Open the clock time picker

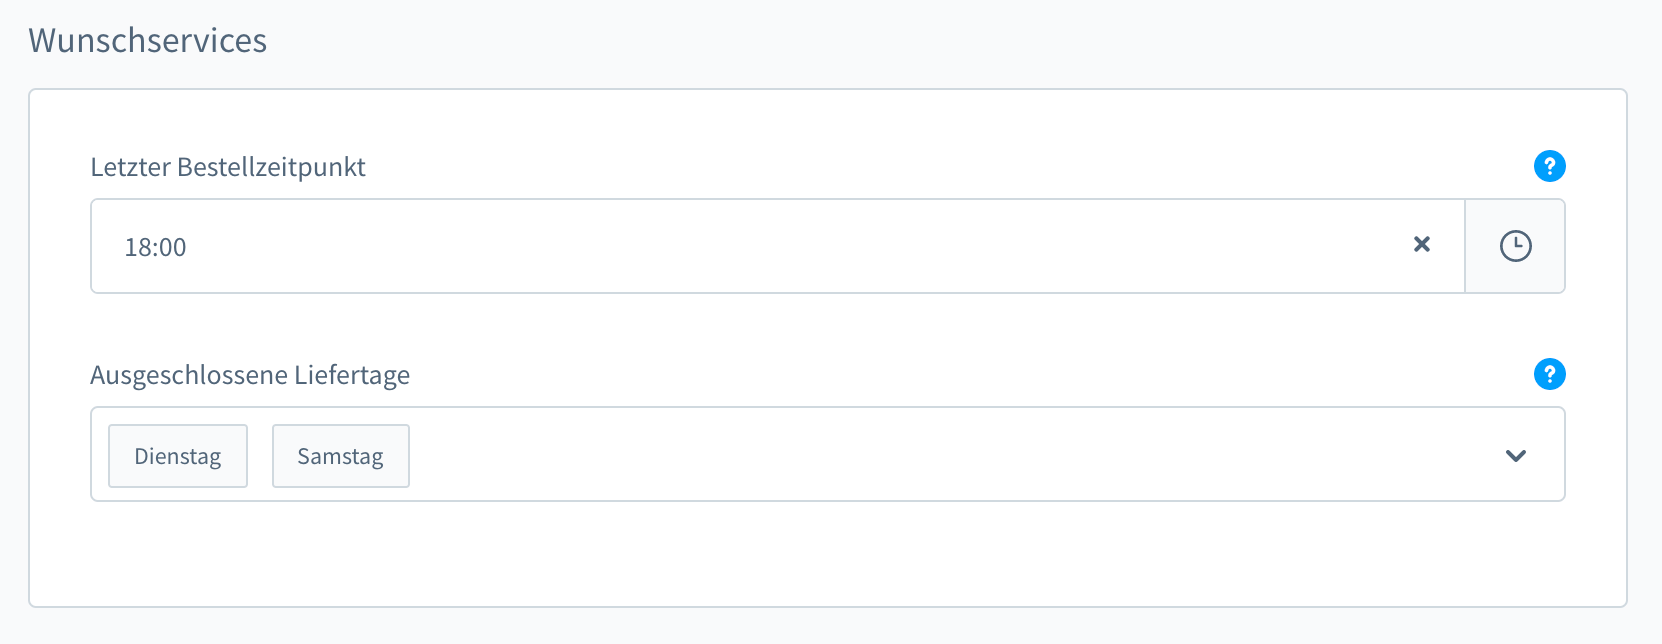tap(1515, 246)
